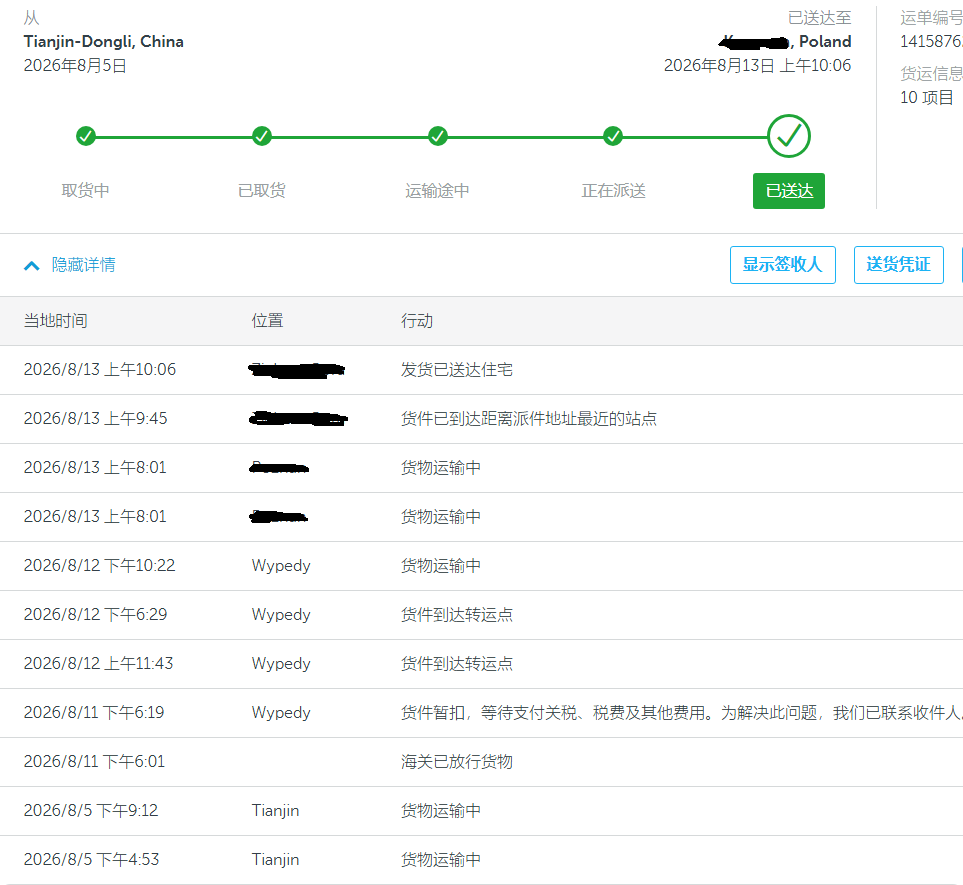963x885 pixels.
Task: Click origin text Tianjin-Dongli, China
Action: (x=104, y=41)
